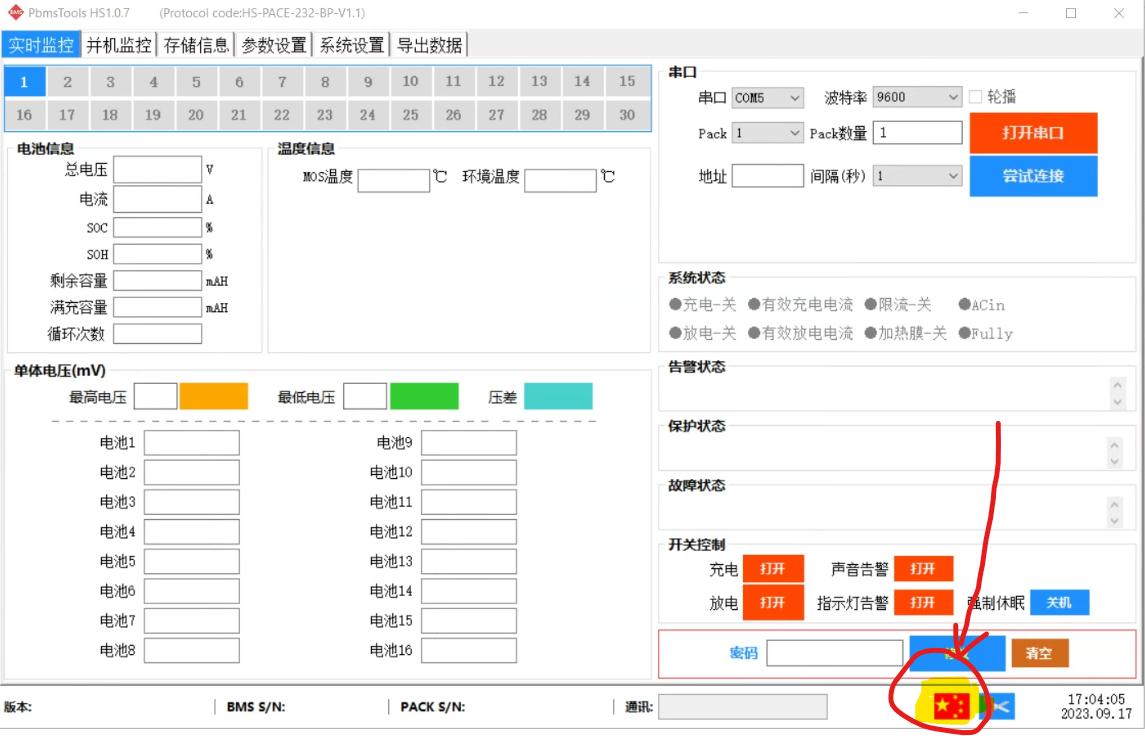This screenshot has width=1145, height=736.
Task: Expand the 波特率 9600 dropdown
Action: coord(917,97)
